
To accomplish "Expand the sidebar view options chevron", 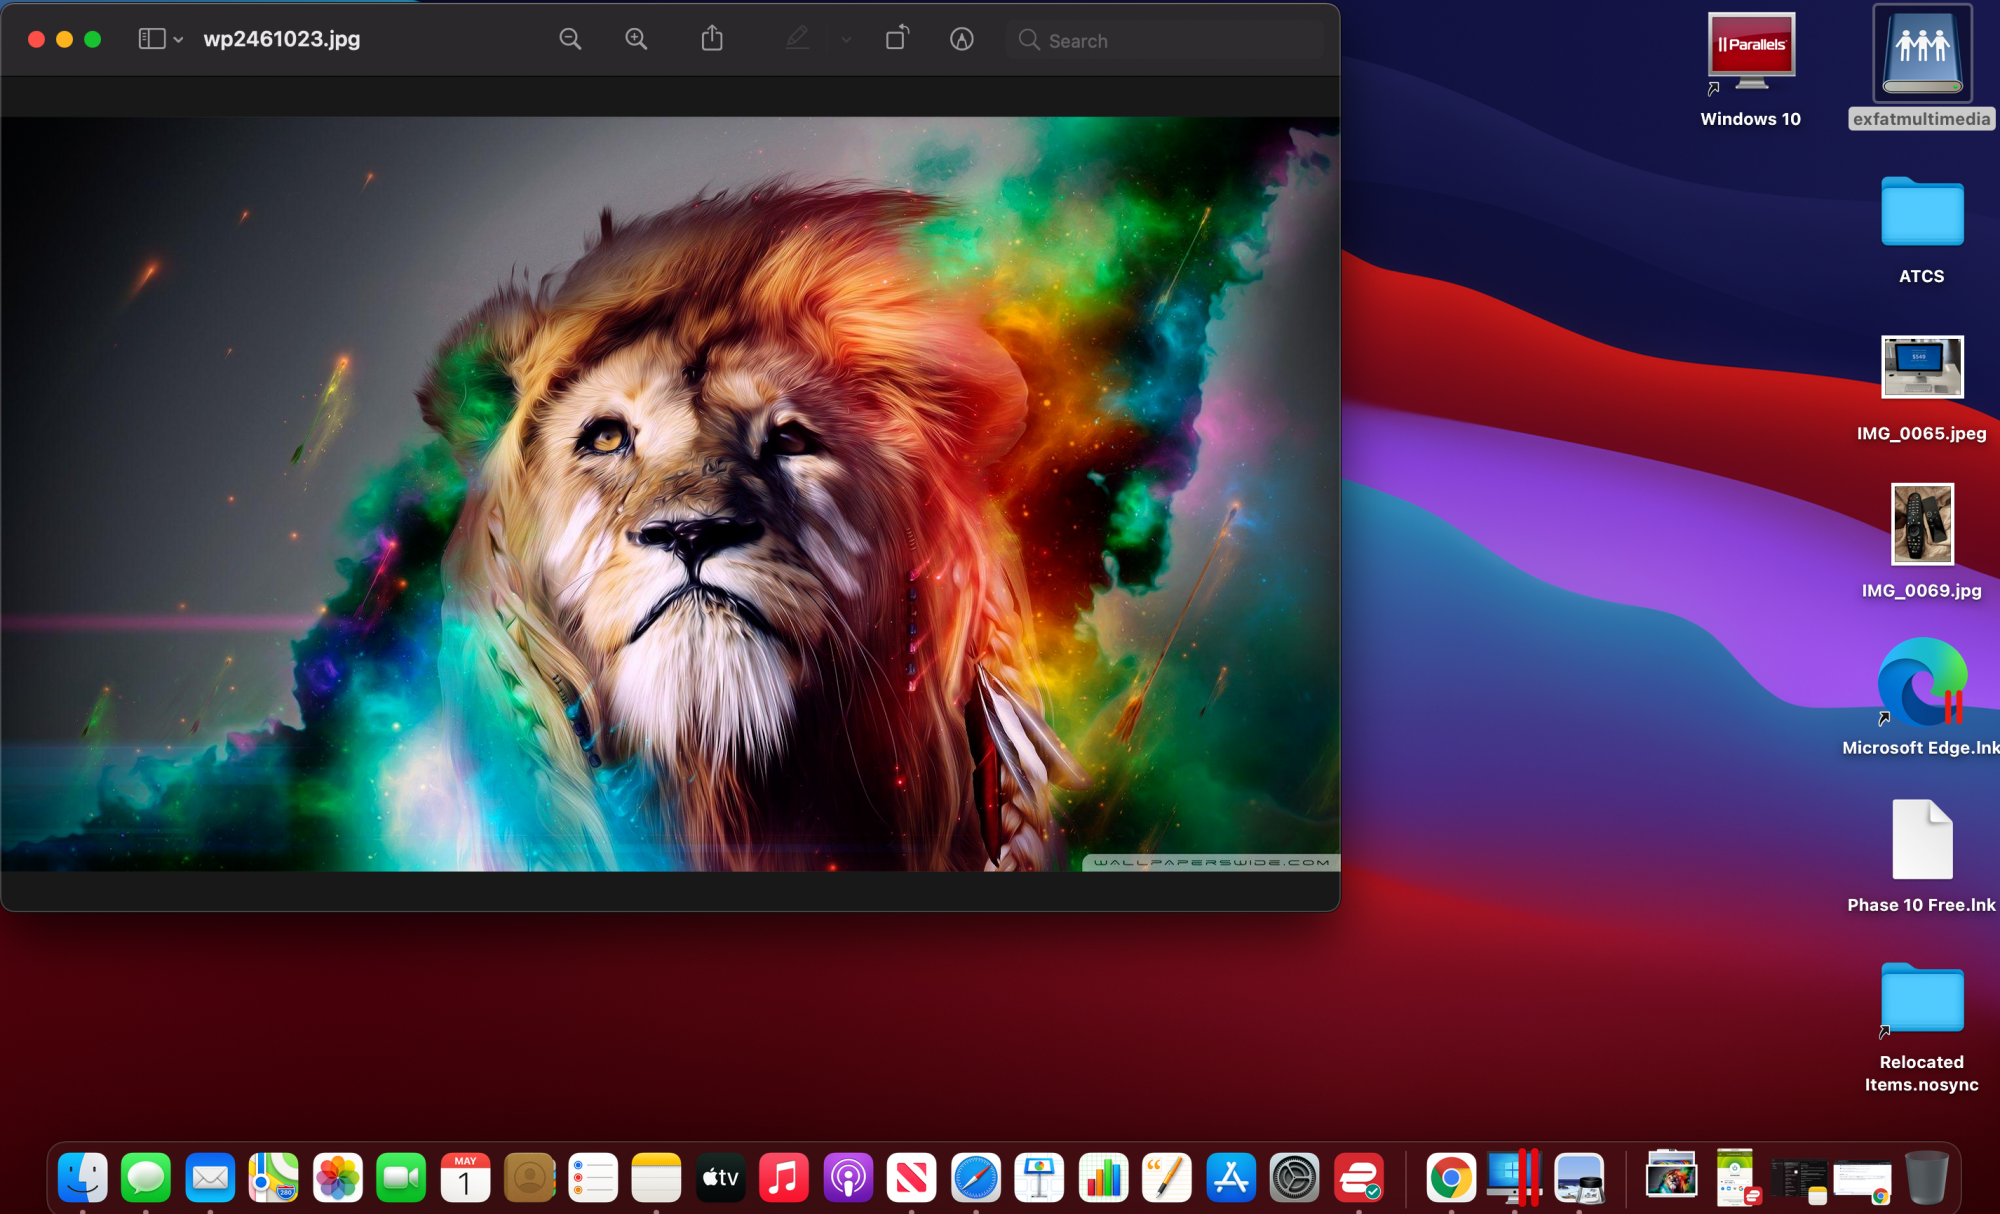I will (x=178, y=40).
